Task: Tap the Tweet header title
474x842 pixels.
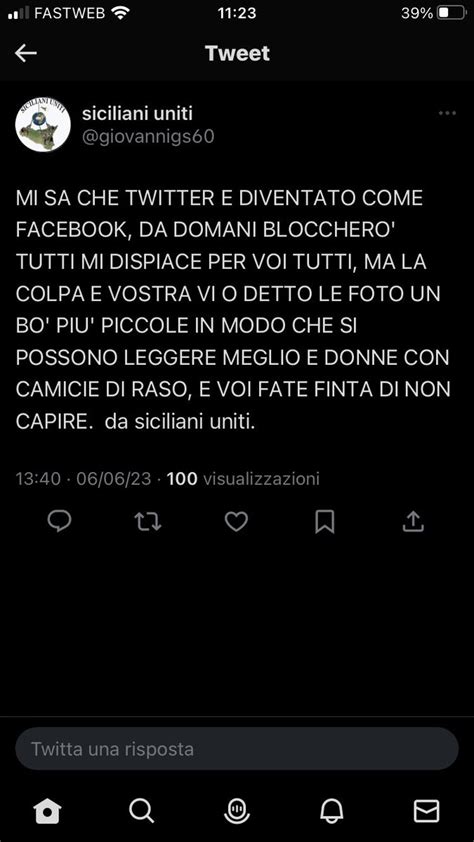Action: [x=237, y=53]
